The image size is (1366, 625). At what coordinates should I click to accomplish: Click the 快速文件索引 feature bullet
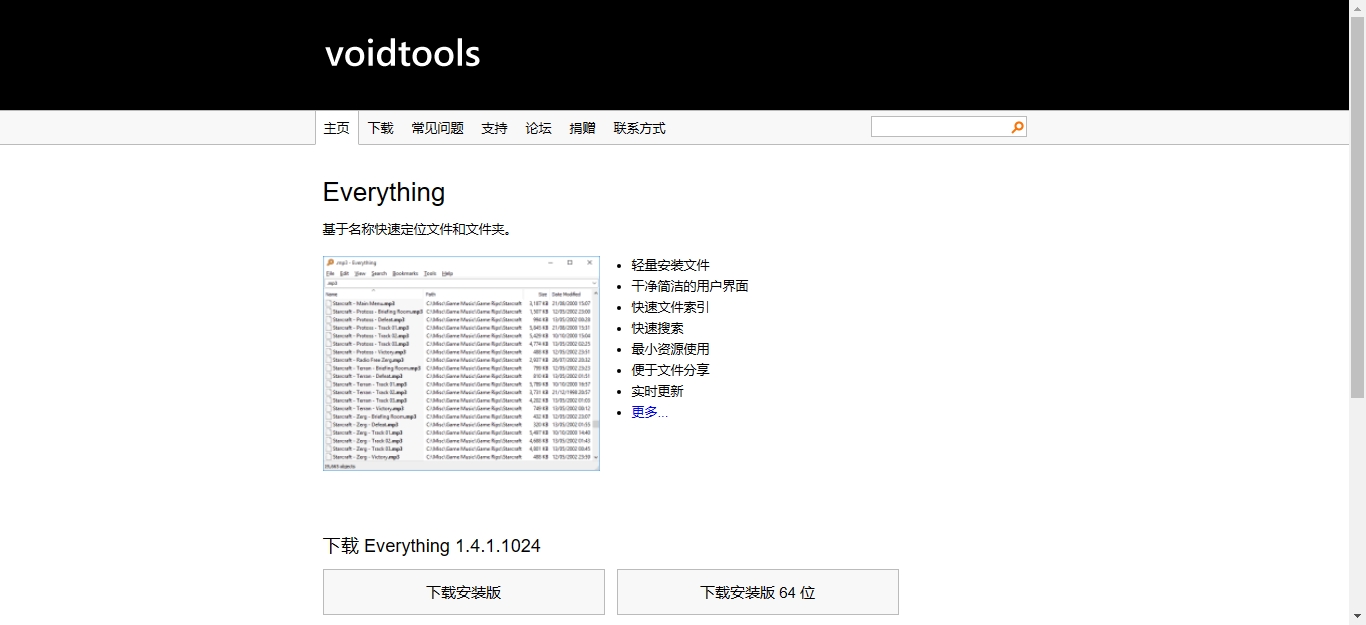coord(671,307)
